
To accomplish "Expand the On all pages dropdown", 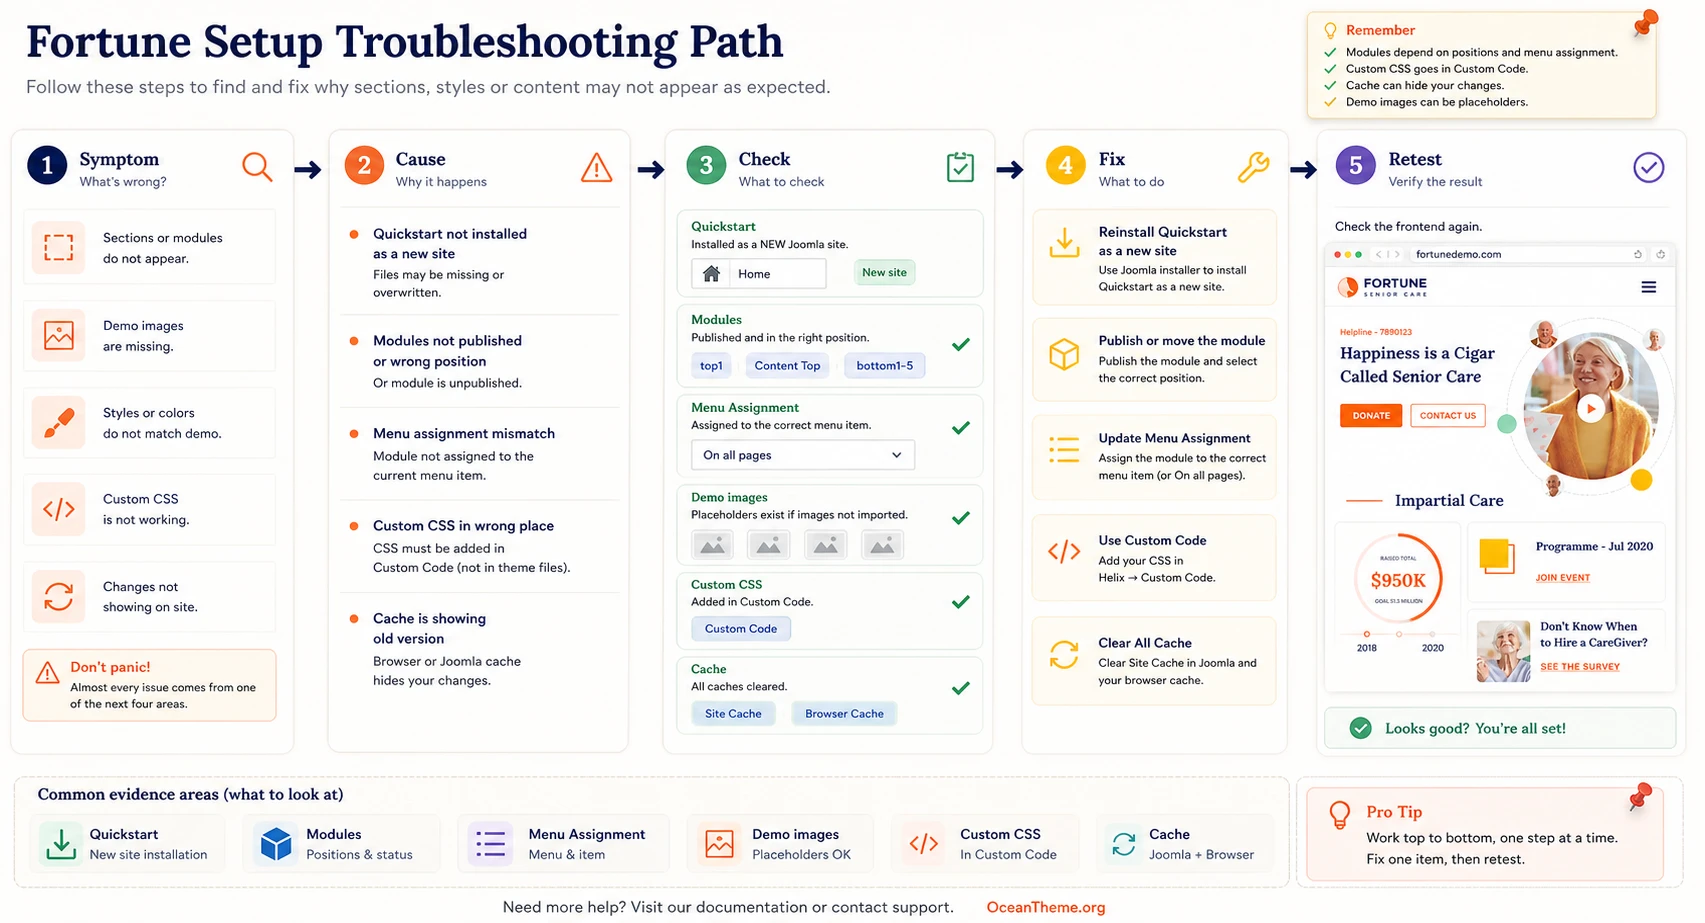I will coord(803,455).
